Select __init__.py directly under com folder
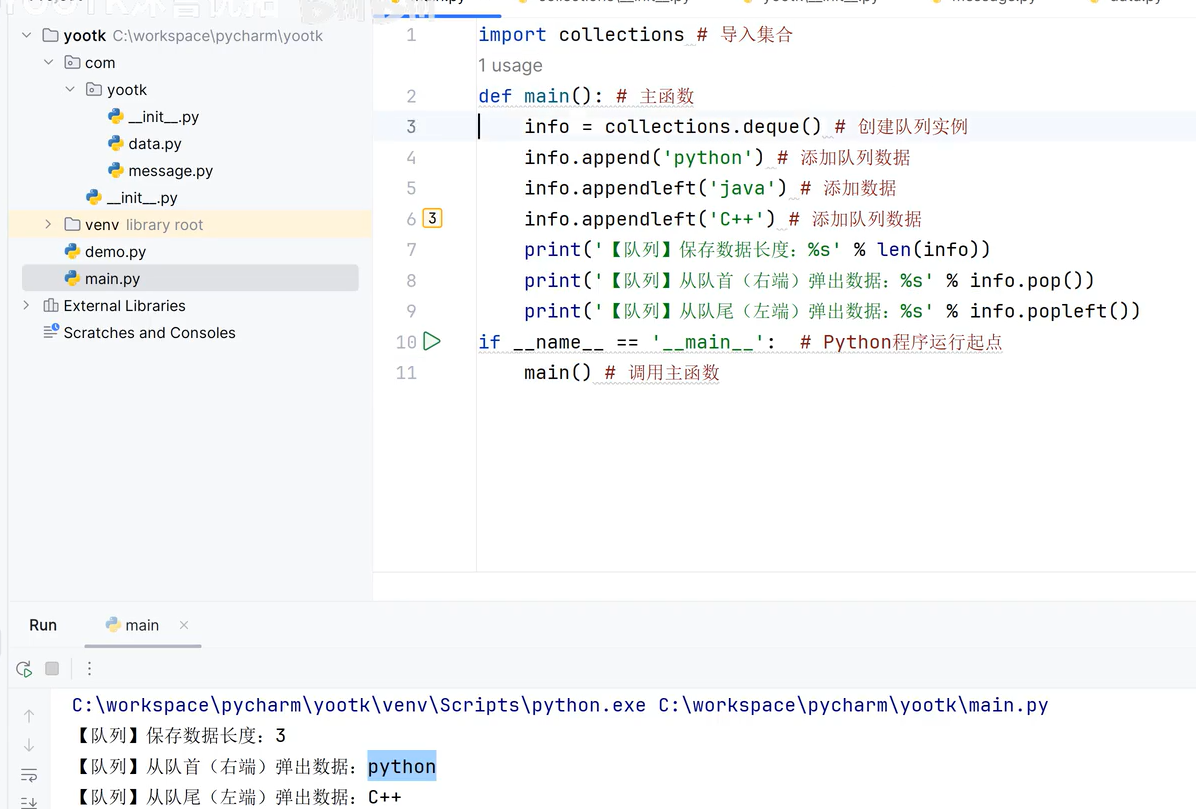This screenshot has height=809, width=1196. [142, 197]
